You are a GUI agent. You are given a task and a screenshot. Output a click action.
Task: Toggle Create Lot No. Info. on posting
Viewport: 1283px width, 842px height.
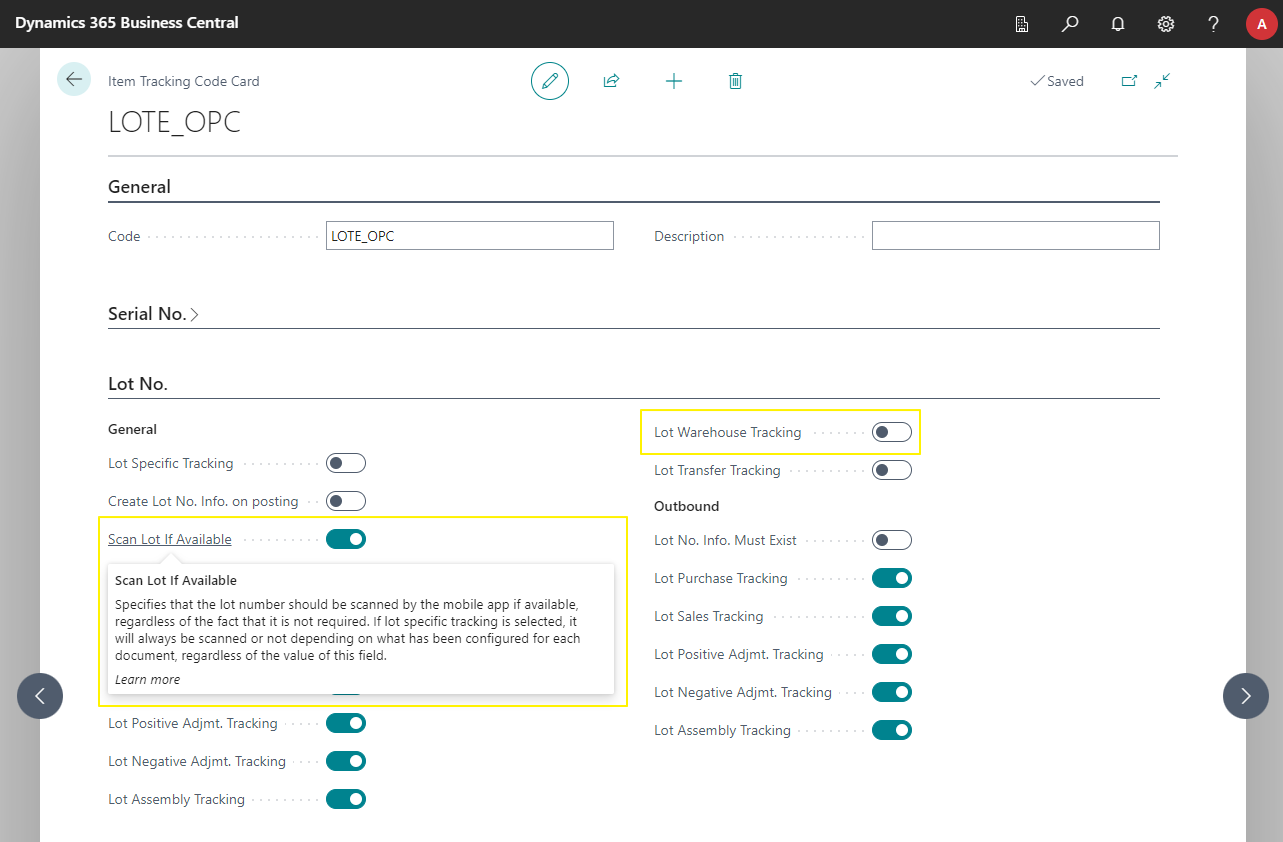pyautogui.click(x=346, y=501)
